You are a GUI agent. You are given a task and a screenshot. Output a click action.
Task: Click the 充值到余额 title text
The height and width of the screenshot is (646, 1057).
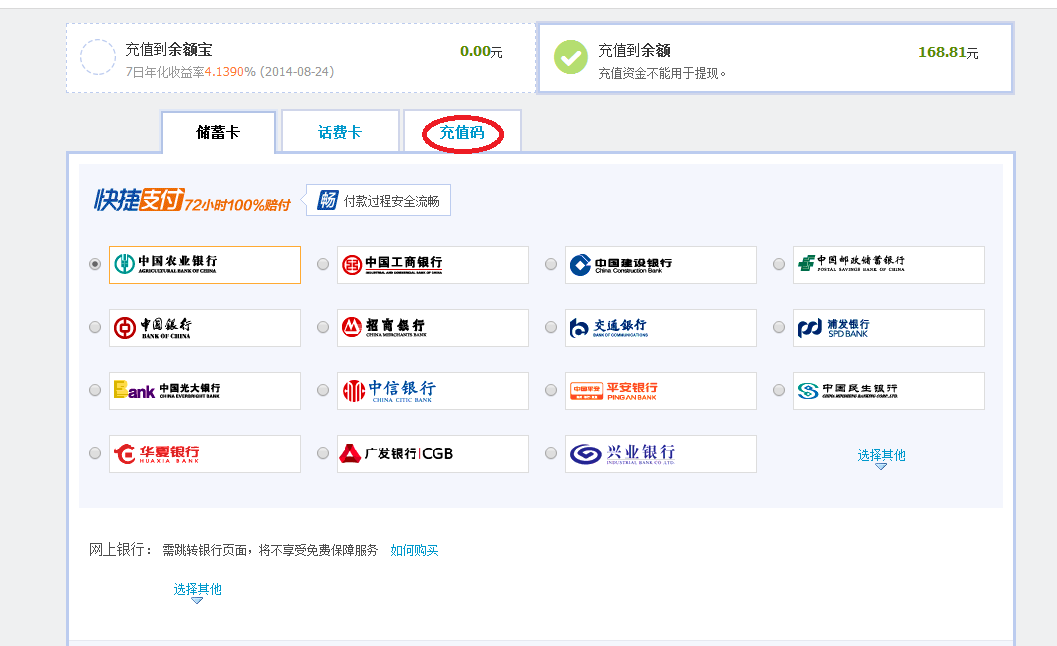pyautogui.click(x=634, y=51)
